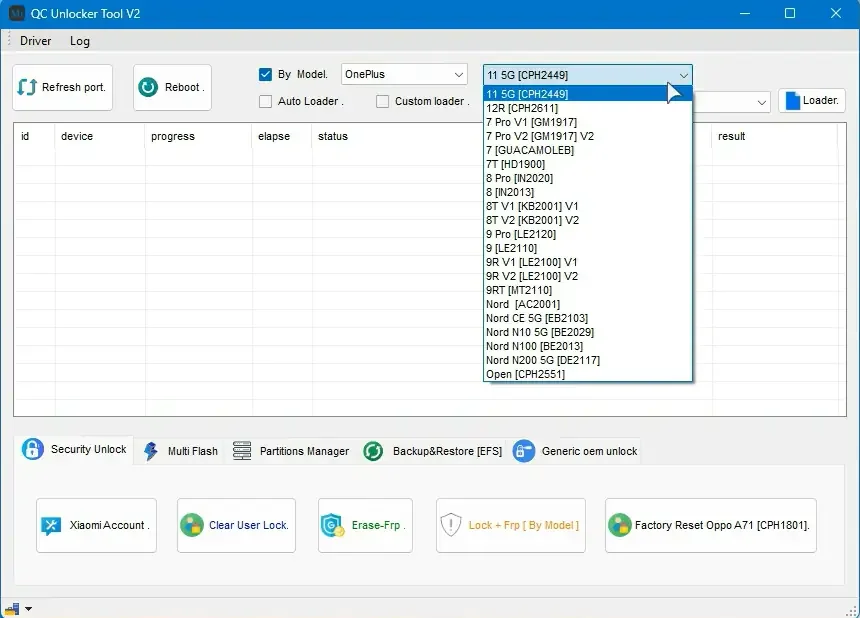This screenshot has width=860, height=618.
Task: Click the Xiaomi Account button
Action: tap(96, 525)
